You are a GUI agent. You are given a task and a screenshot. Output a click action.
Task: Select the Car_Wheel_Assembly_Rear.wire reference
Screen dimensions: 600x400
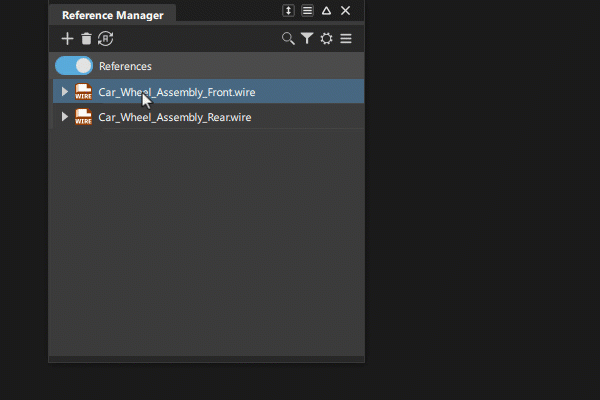click(x=175, y=117)
